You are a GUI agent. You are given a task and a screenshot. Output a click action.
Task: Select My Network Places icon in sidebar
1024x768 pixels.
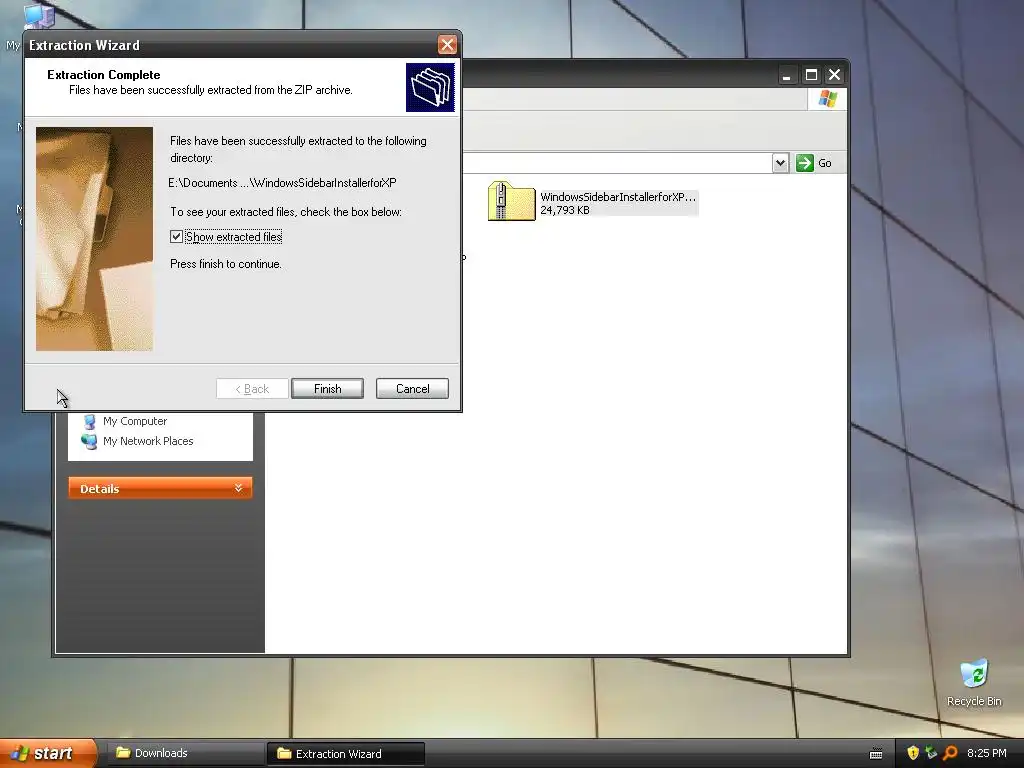(x=89, y=441)
